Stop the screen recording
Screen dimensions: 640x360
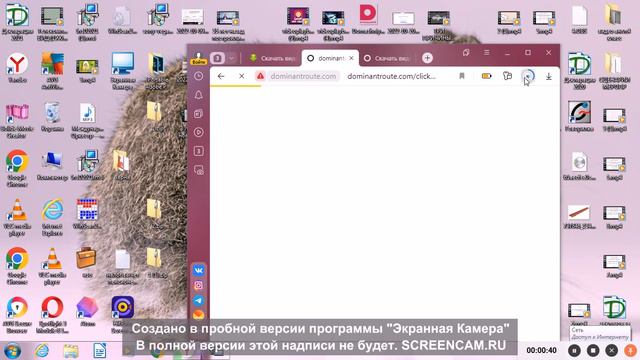point(593,350)
